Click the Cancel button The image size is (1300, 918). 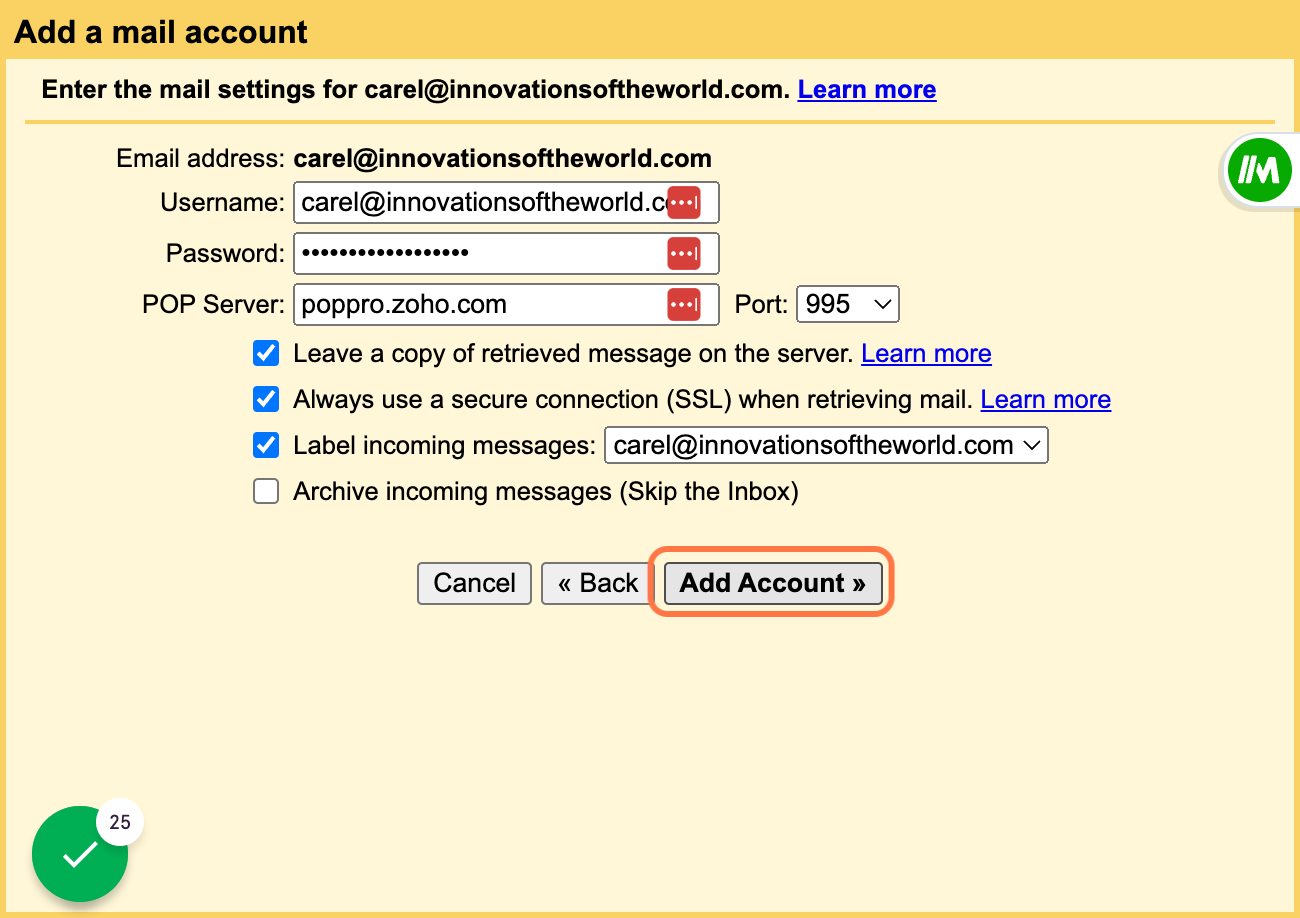pos(475,583)
